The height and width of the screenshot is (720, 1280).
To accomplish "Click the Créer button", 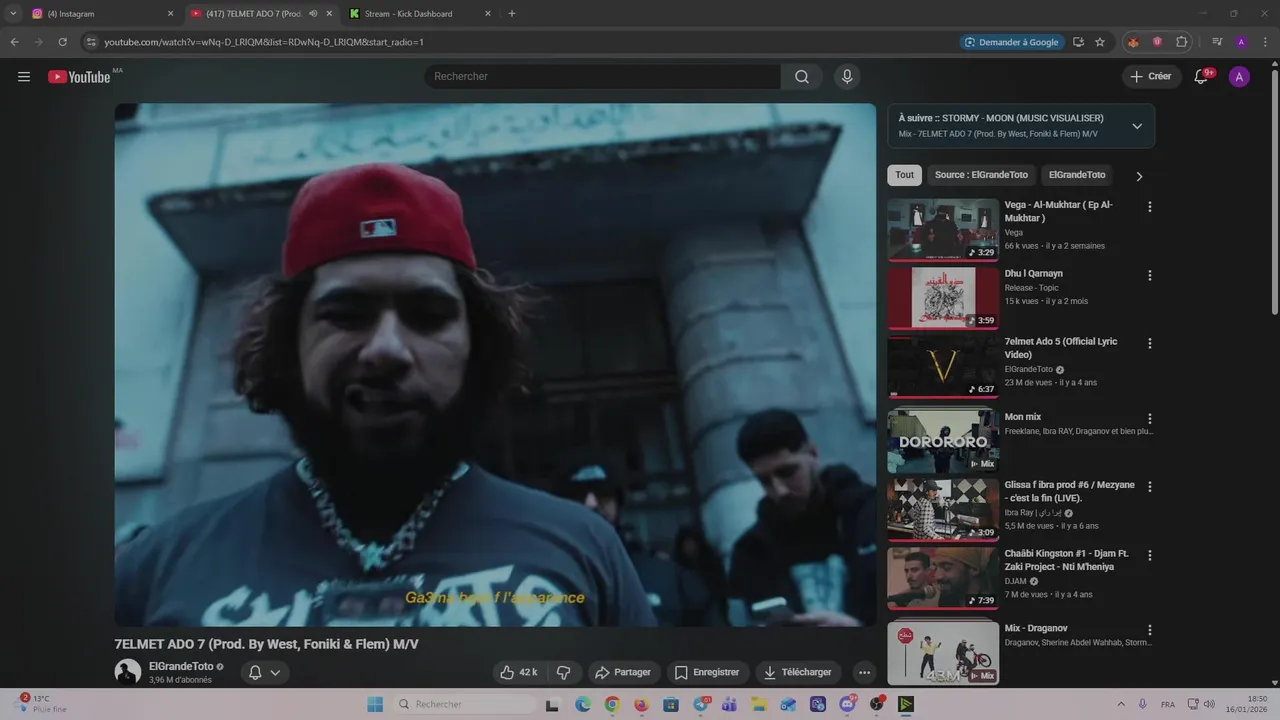I will point(1150,77).
